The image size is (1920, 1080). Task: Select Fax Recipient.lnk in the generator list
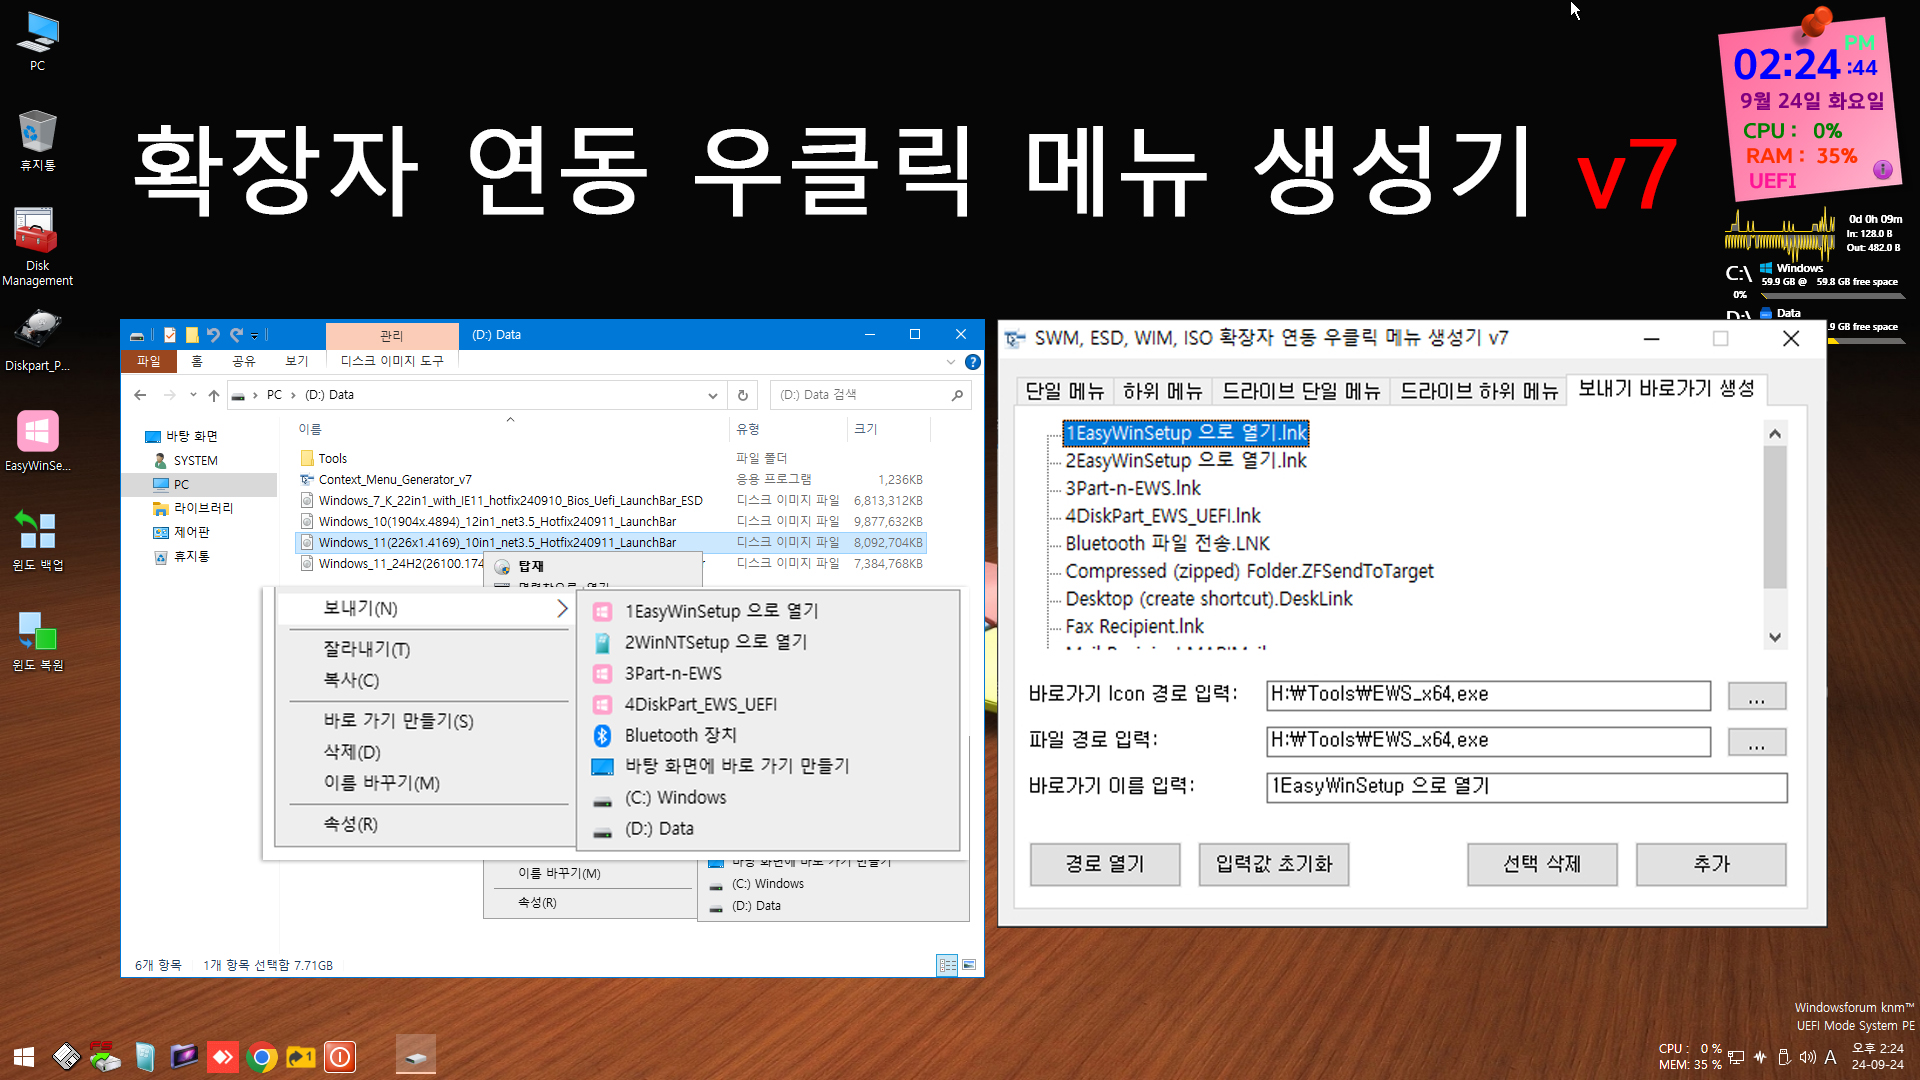pyautogui.click(x=1135, y=626)
